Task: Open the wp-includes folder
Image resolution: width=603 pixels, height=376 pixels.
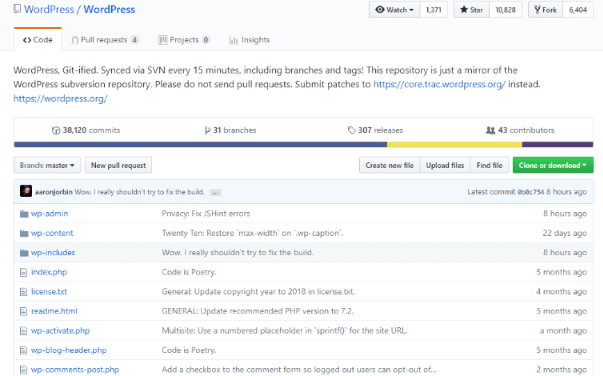Action: [53, 253]
